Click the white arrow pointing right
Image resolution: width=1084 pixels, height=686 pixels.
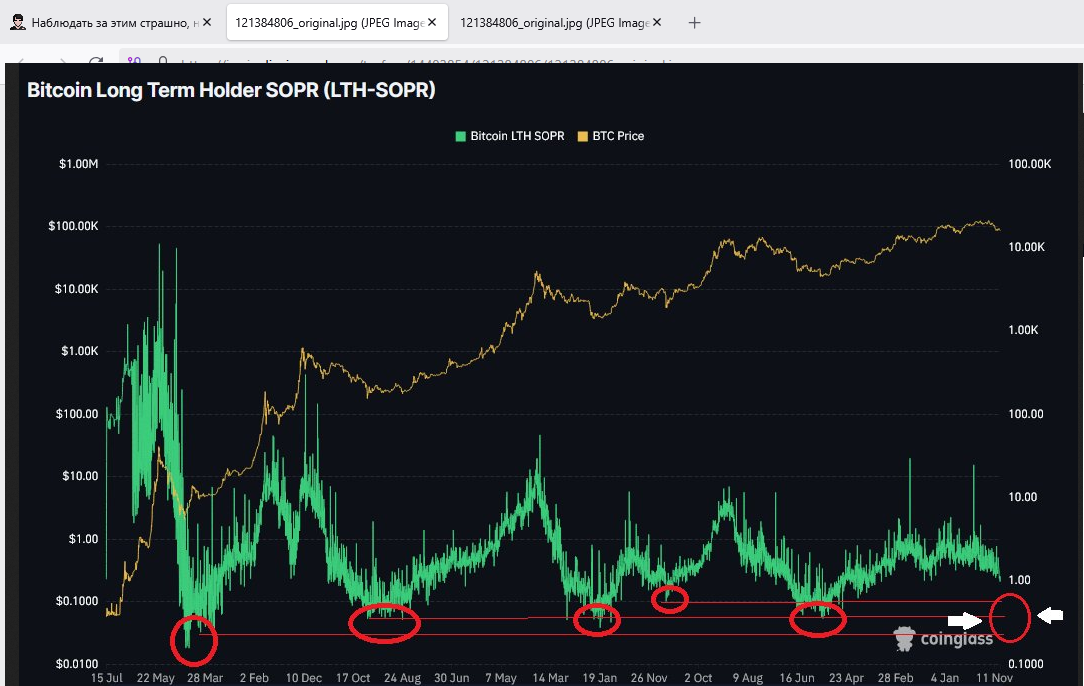[965, 620]
